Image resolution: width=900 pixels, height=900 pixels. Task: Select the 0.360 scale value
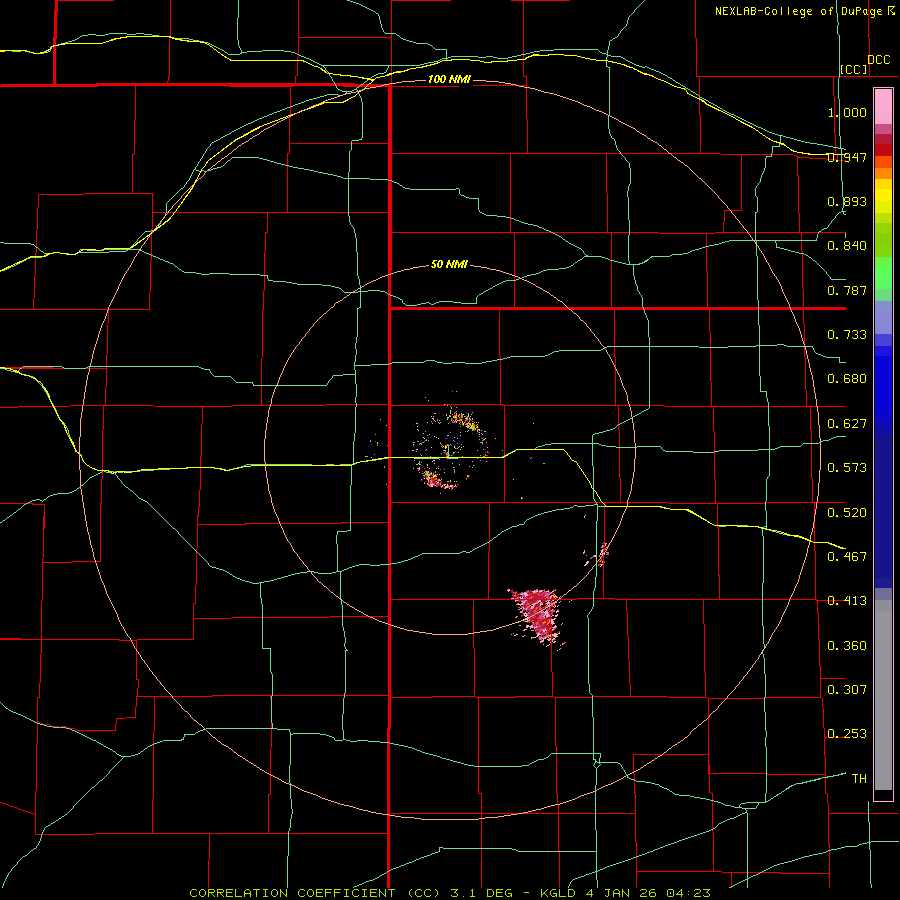pos(847,645)
